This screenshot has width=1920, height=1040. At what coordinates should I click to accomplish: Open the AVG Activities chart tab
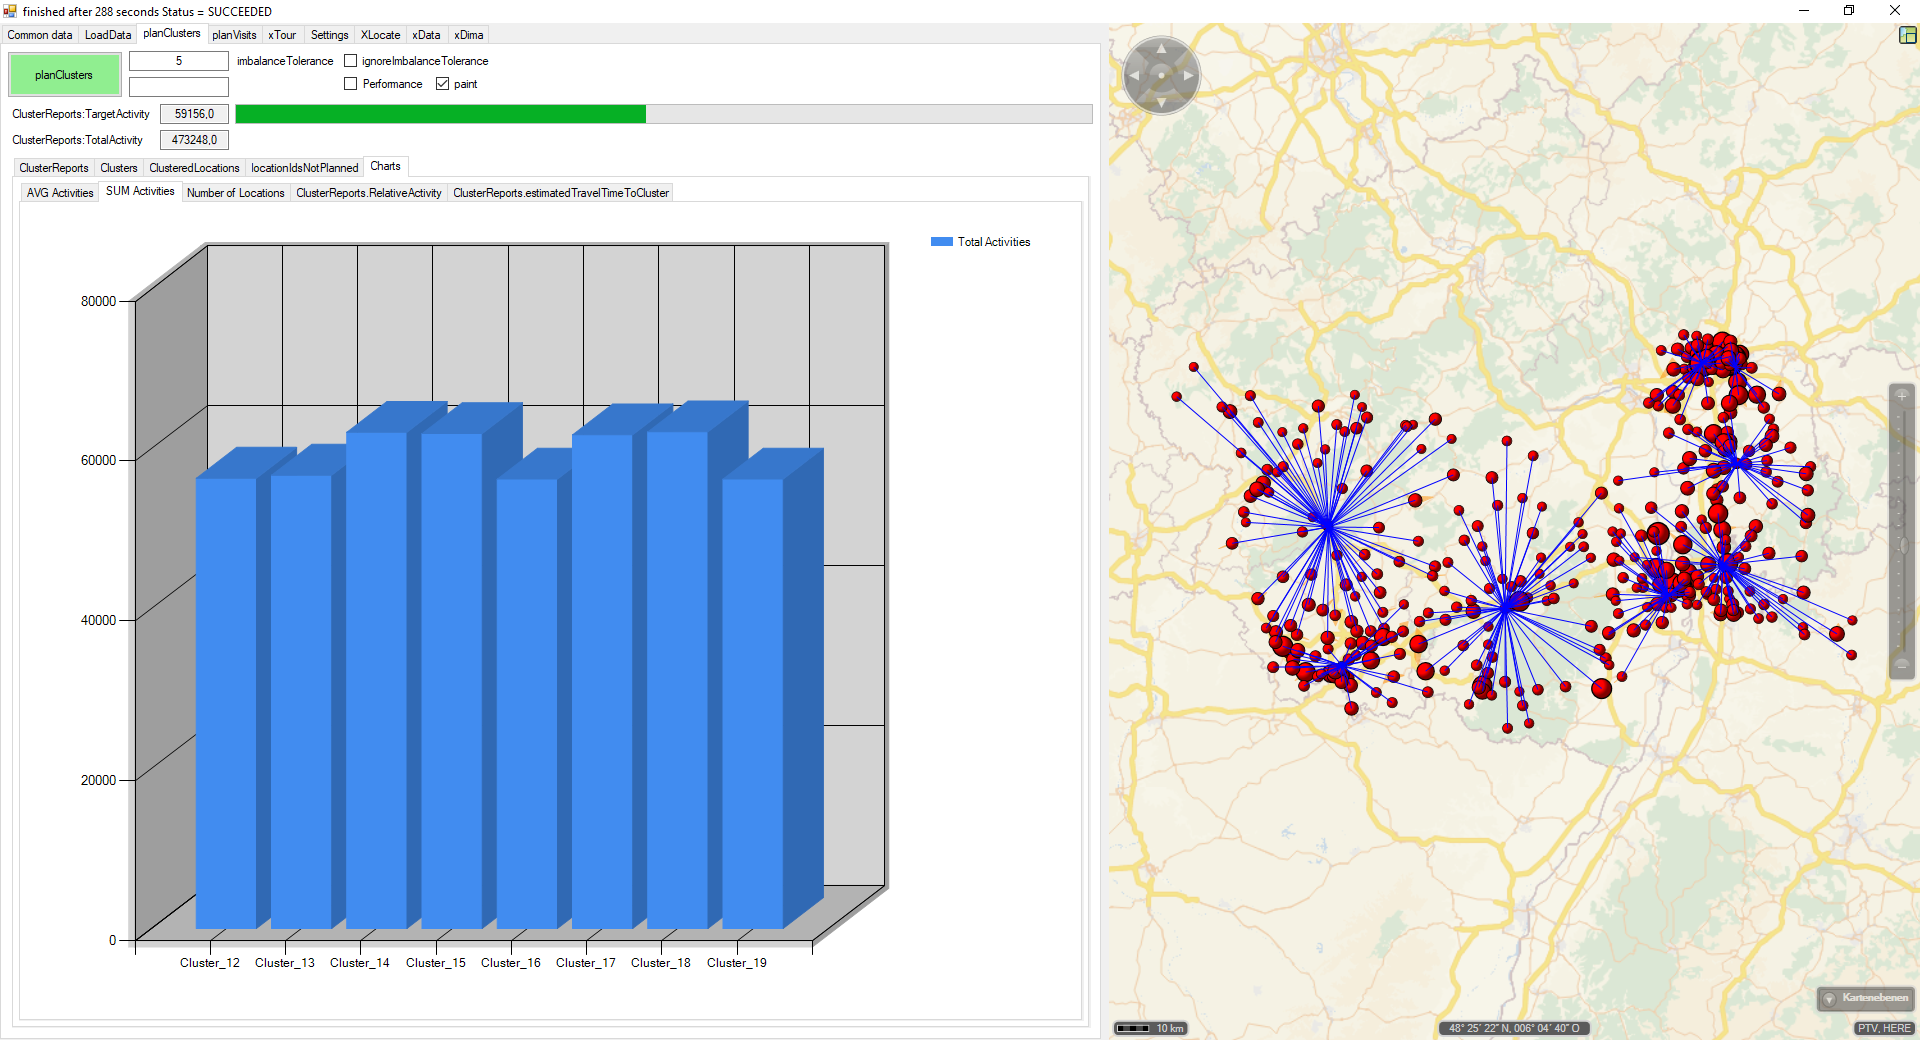tap(60, 193)
